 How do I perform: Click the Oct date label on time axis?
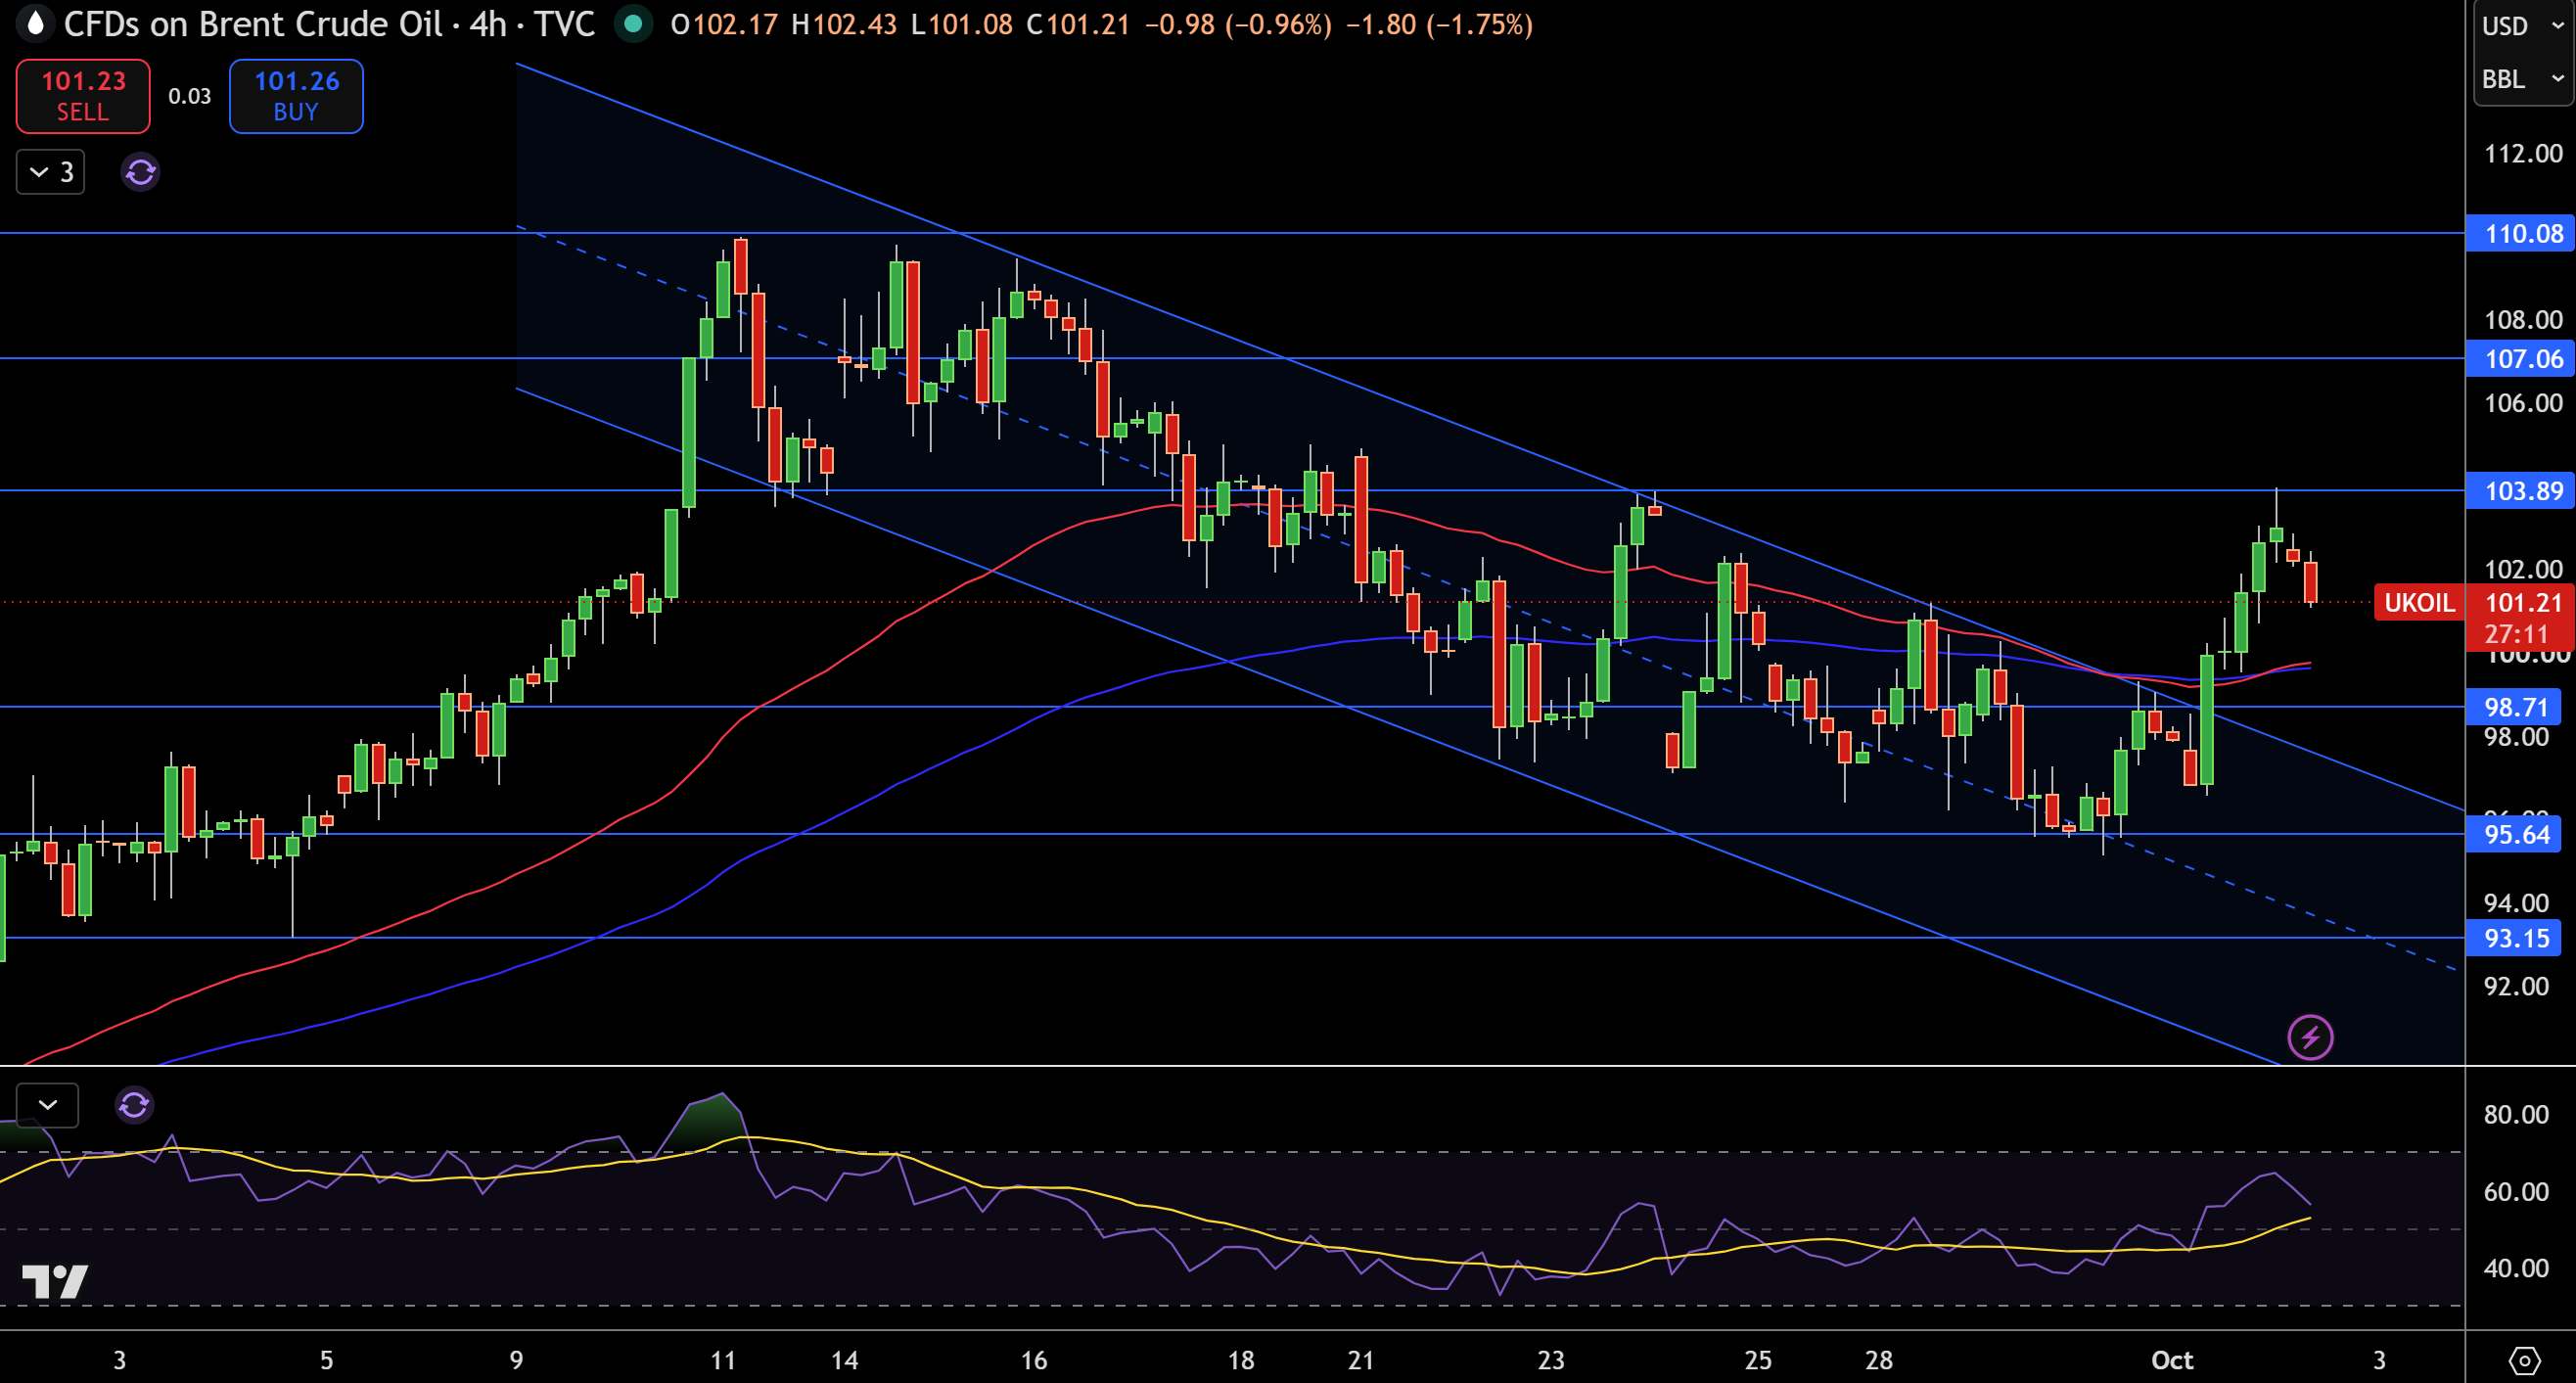(2172, 1360)
